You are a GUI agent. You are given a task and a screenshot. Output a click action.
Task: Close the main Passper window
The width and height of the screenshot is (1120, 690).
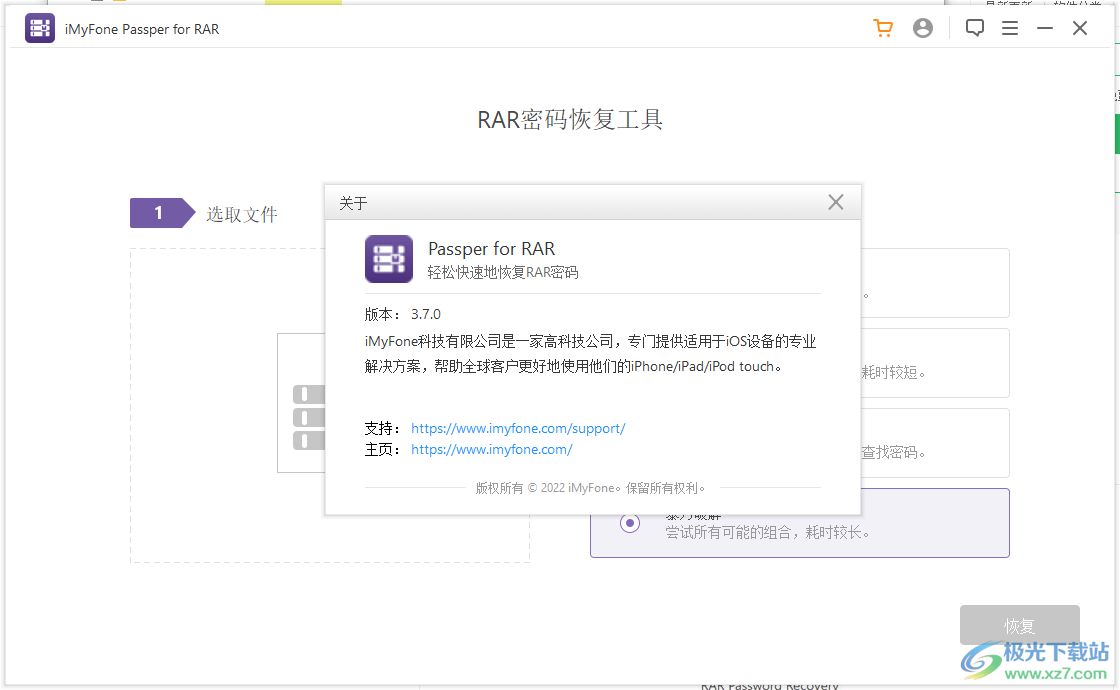click(1080, 29)
